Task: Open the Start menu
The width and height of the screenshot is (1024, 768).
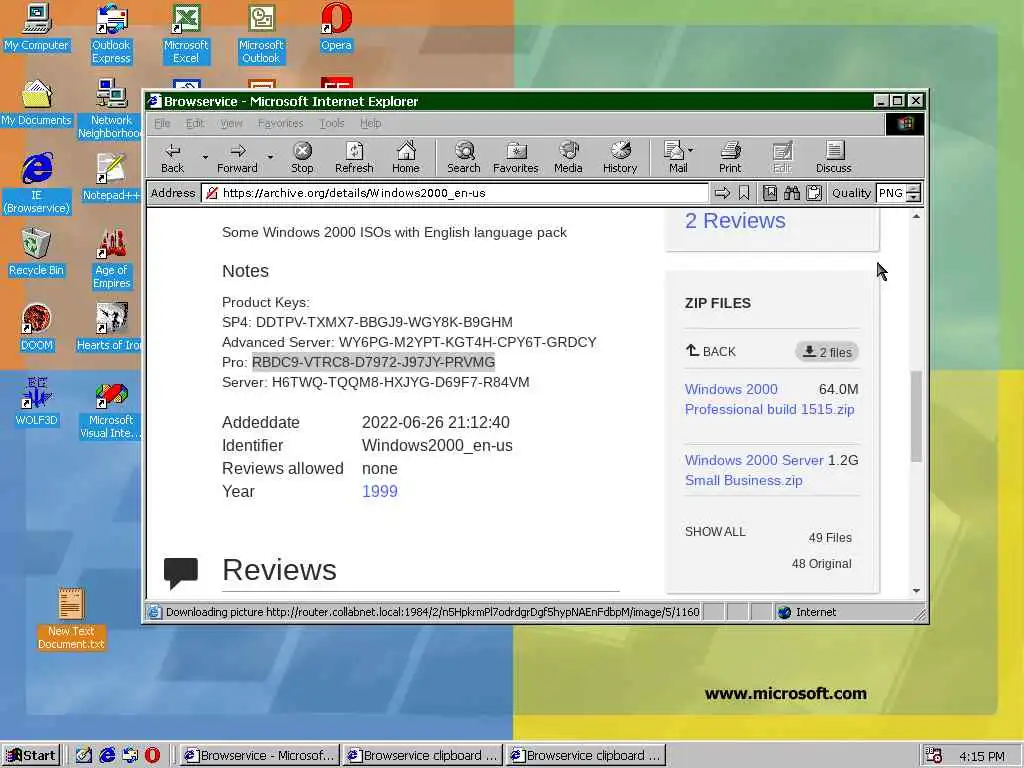Action: [x=31, y=756]
